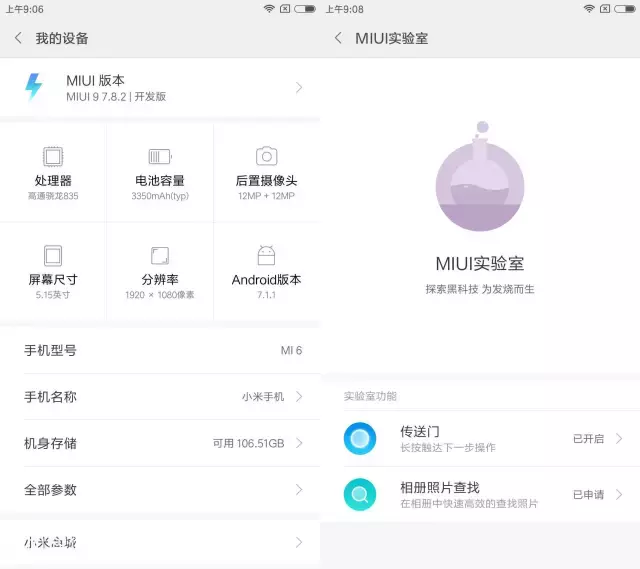Tap the 1920 × 1080像素 value
Screen dimensions: 640x569
coord(160,295)
